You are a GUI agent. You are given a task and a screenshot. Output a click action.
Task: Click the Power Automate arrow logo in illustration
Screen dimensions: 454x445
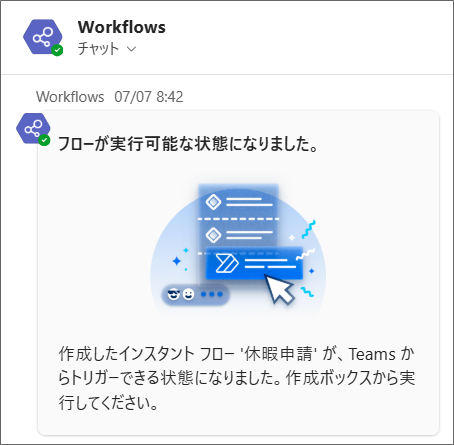(227, 263)
